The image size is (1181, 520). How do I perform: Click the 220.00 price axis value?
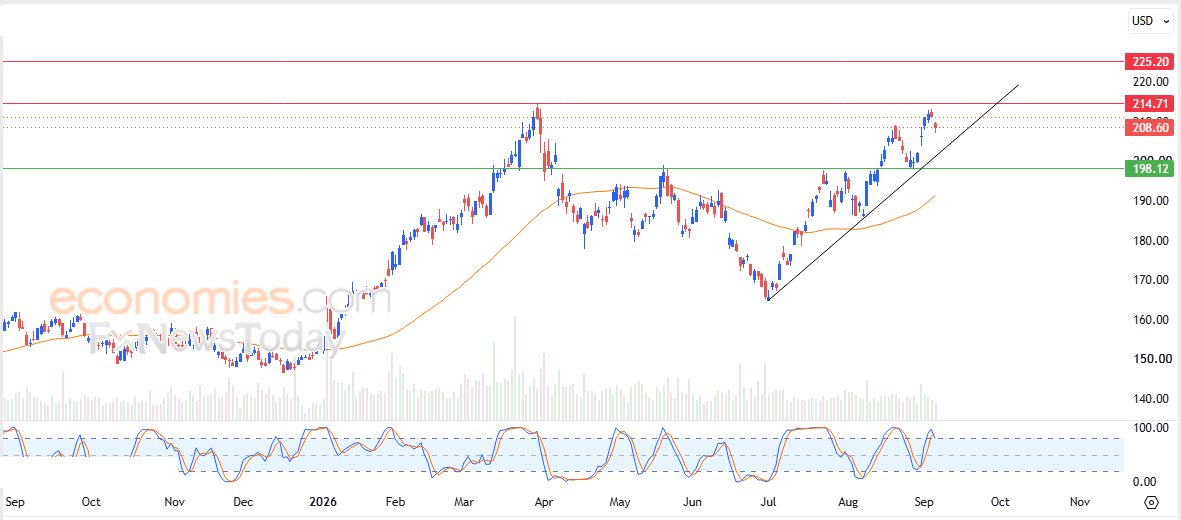click(1149, 81)
